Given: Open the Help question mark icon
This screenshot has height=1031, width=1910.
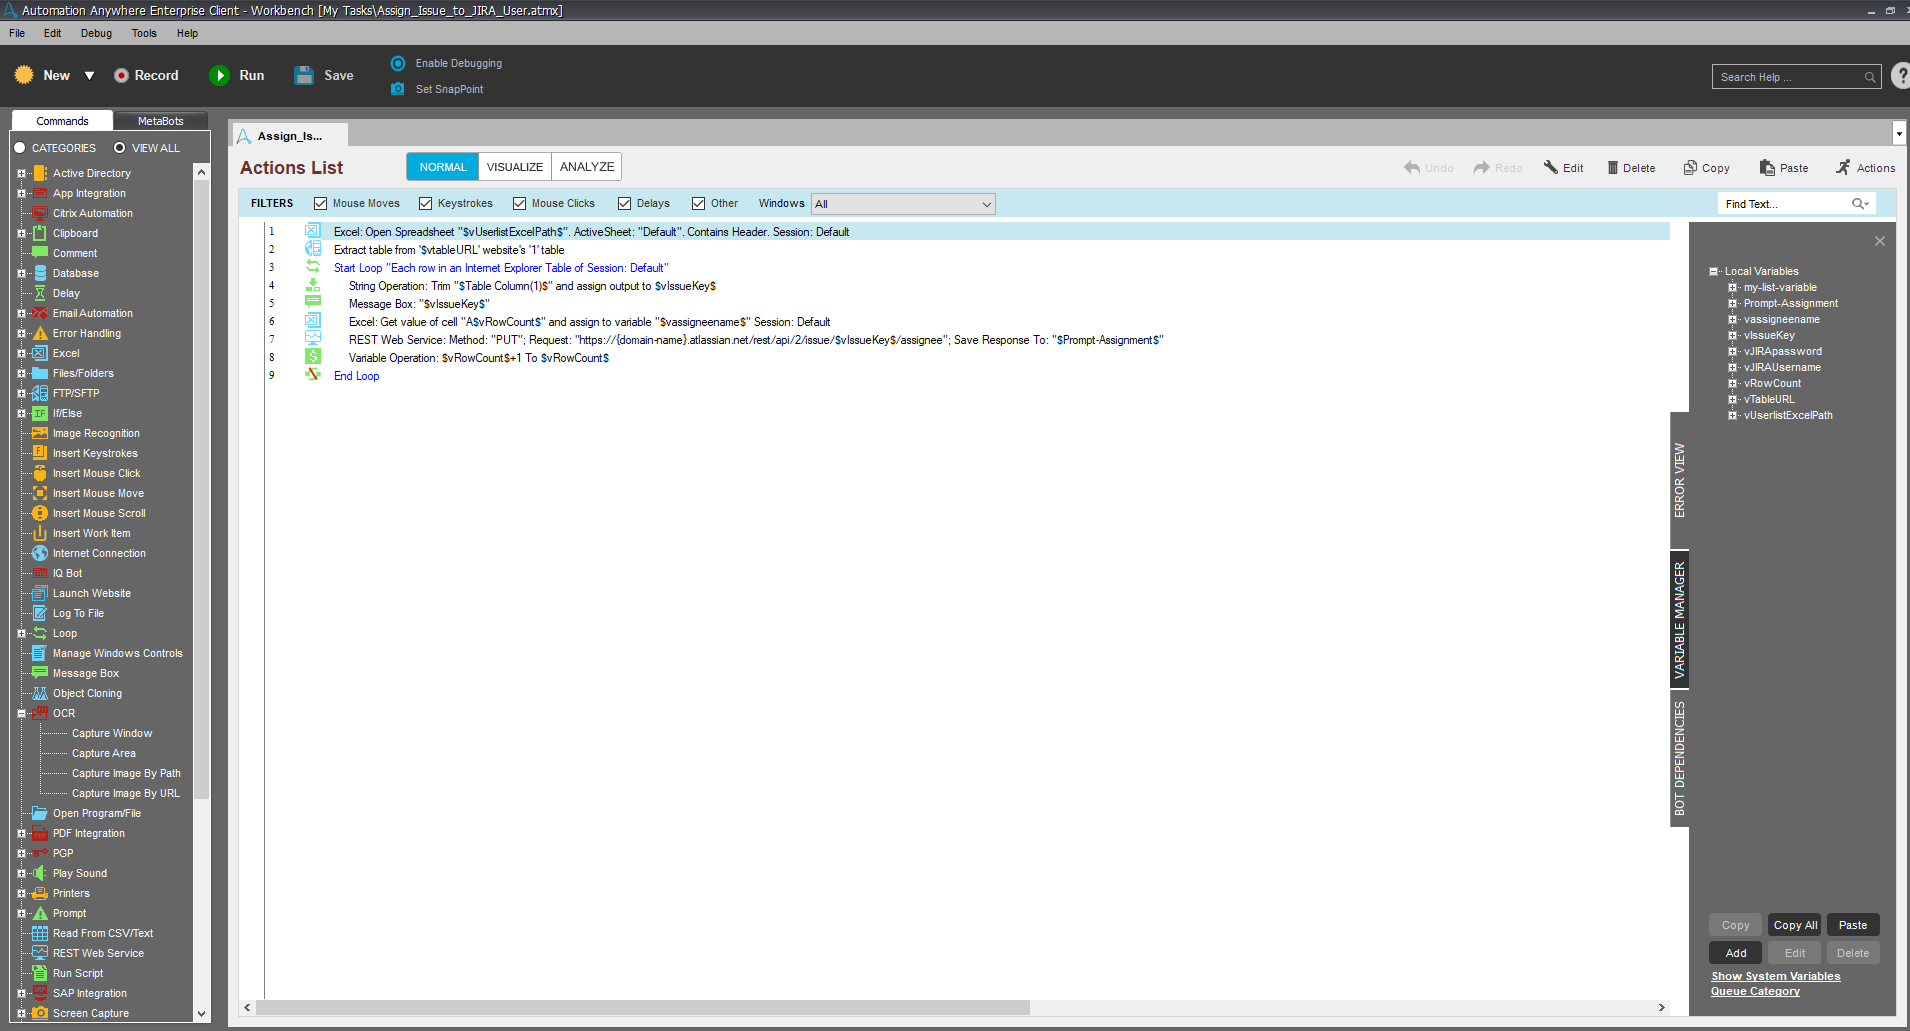Looking at the screenshot, I should 1901,76.
